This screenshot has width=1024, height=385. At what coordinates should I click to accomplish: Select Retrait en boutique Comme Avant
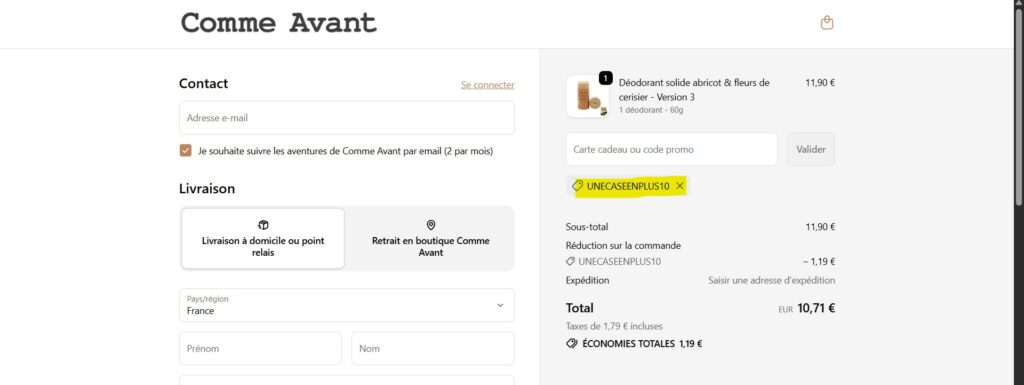pyautogui.click(x=430, y=239)
